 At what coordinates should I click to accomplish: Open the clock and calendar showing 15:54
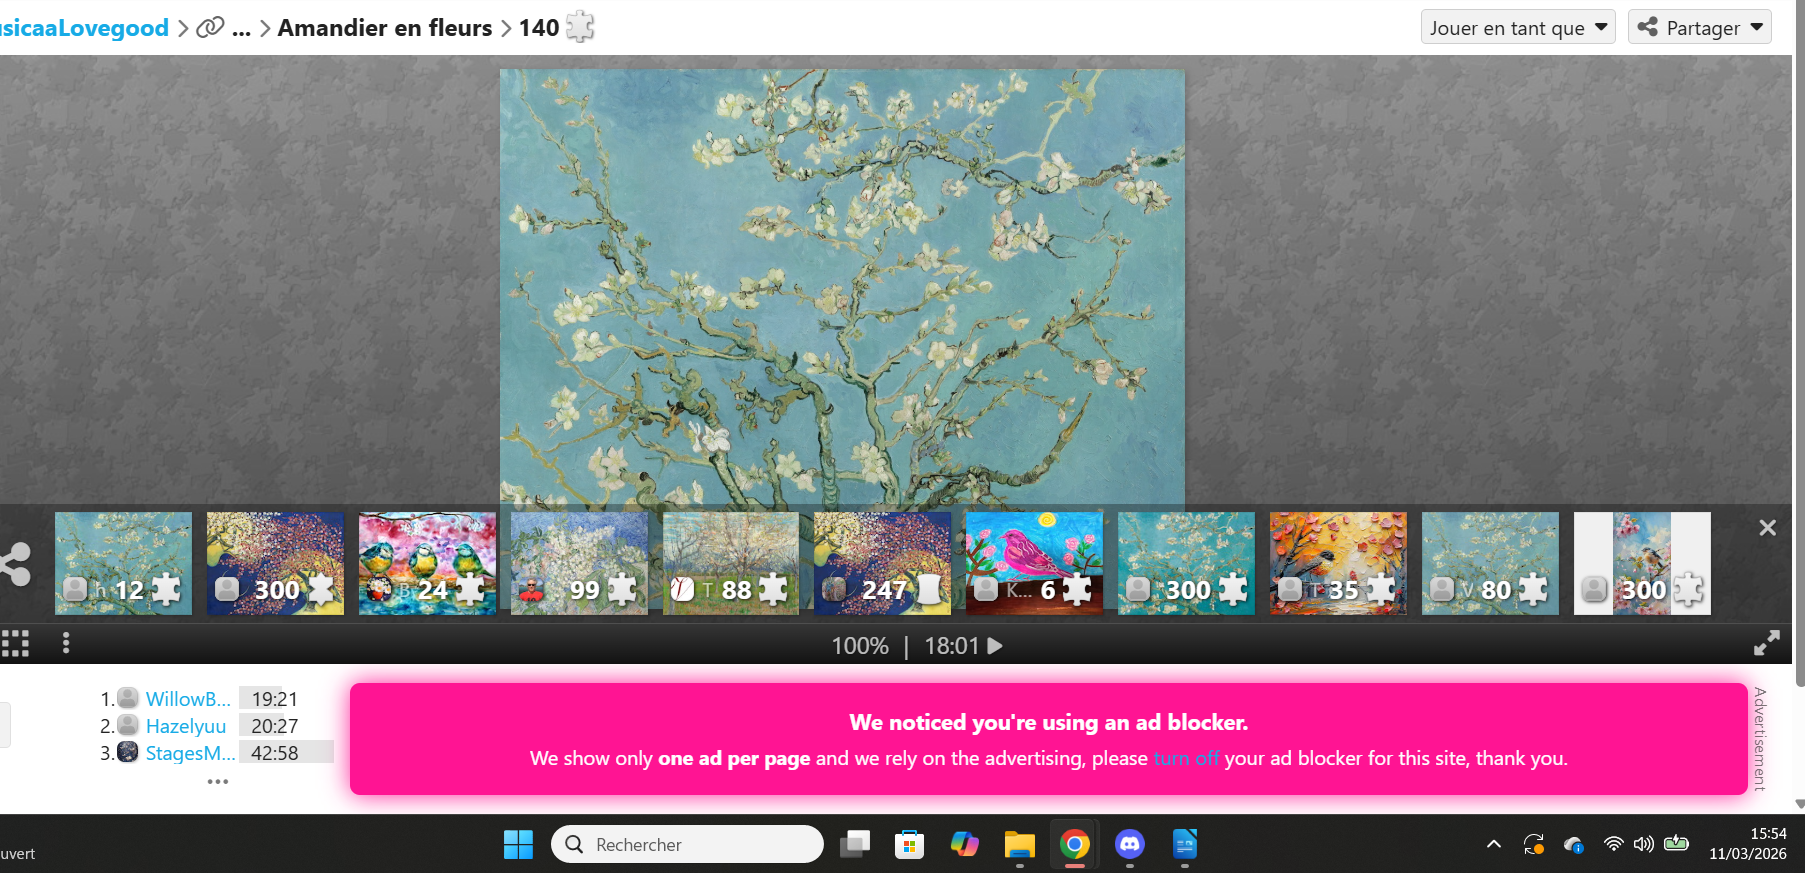point(1748,844)
